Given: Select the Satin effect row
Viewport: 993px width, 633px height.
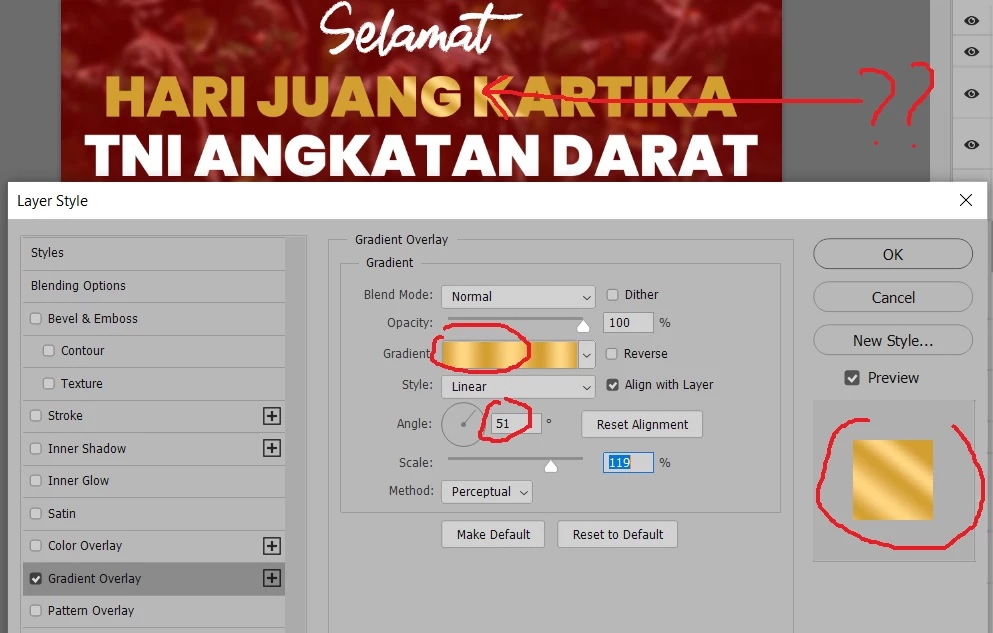Looking at the screenshot, I should (154, 513).
